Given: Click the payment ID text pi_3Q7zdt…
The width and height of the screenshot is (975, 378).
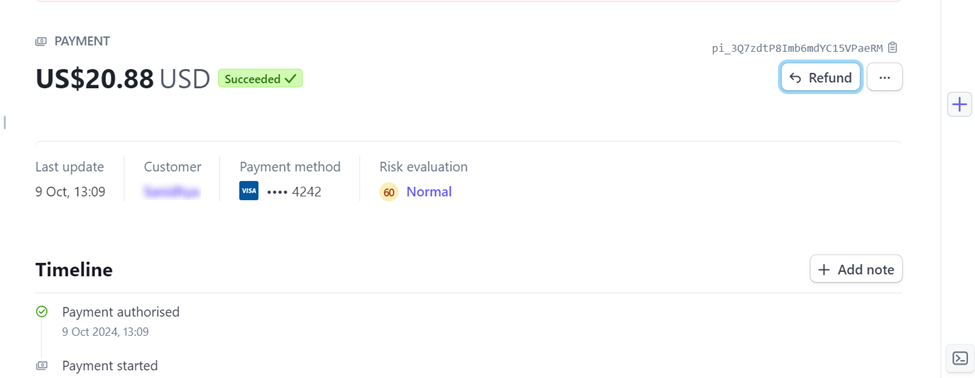Looking at the screenshot, I should click(798, 48).
